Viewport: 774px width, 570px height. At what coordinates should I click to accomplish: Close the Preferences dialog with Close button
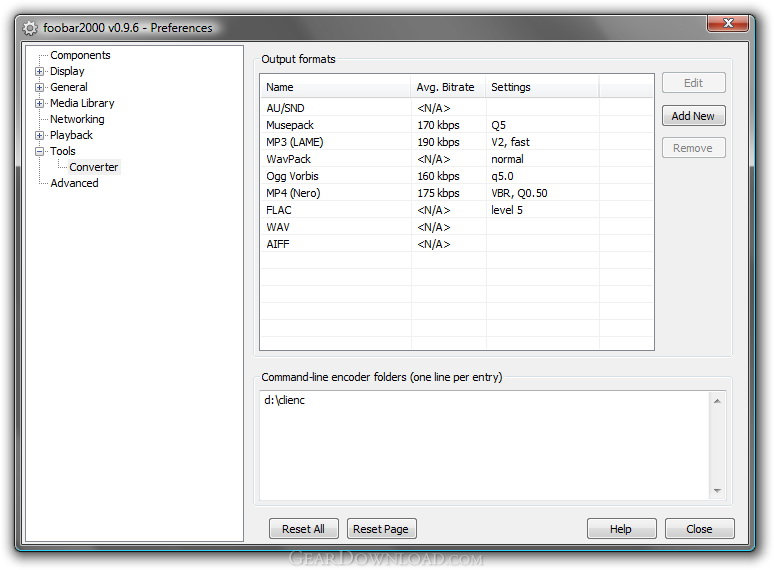pyautogui.click(x=699, y=529)
